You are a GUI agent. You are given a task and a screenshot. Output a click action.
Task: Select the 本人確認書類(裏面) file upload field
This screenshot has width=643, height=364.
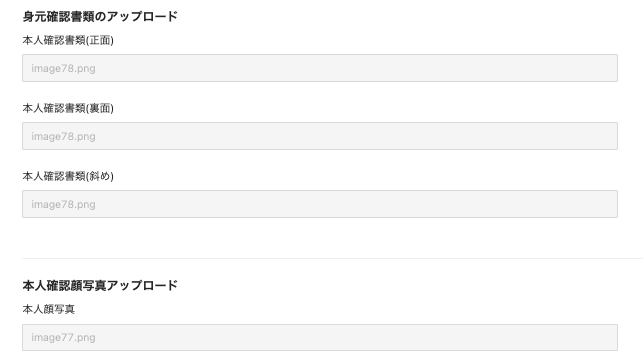tap(320, 136)
